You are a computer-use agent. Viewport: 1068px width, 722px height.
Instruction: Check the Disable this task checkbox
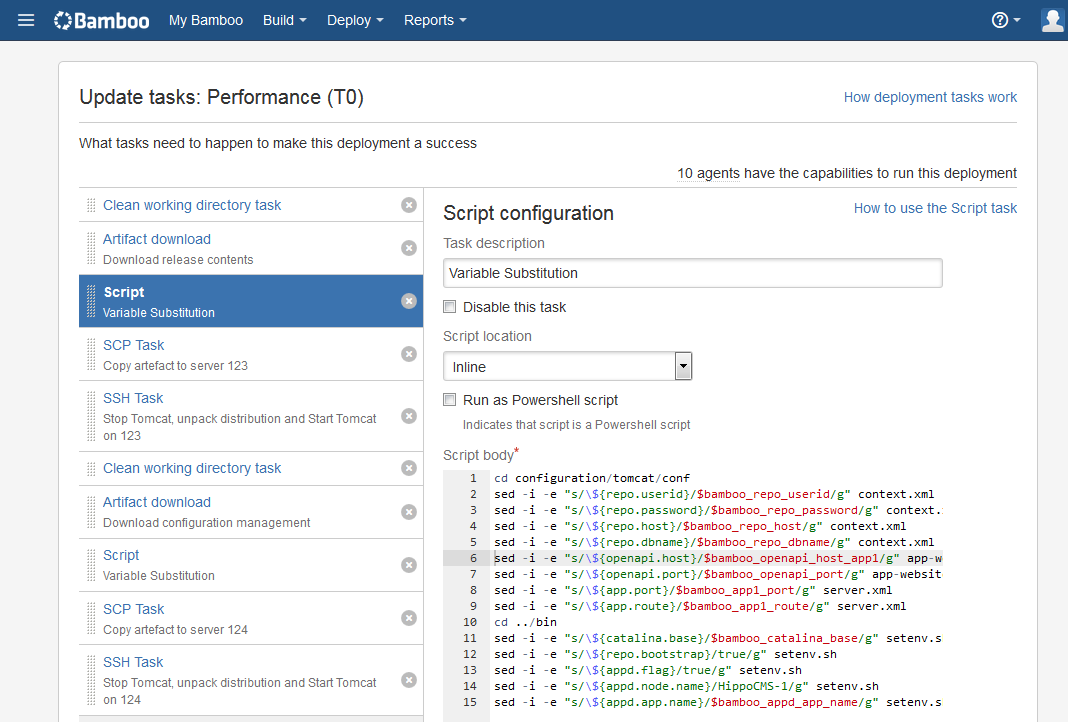(x=449, y=306)
